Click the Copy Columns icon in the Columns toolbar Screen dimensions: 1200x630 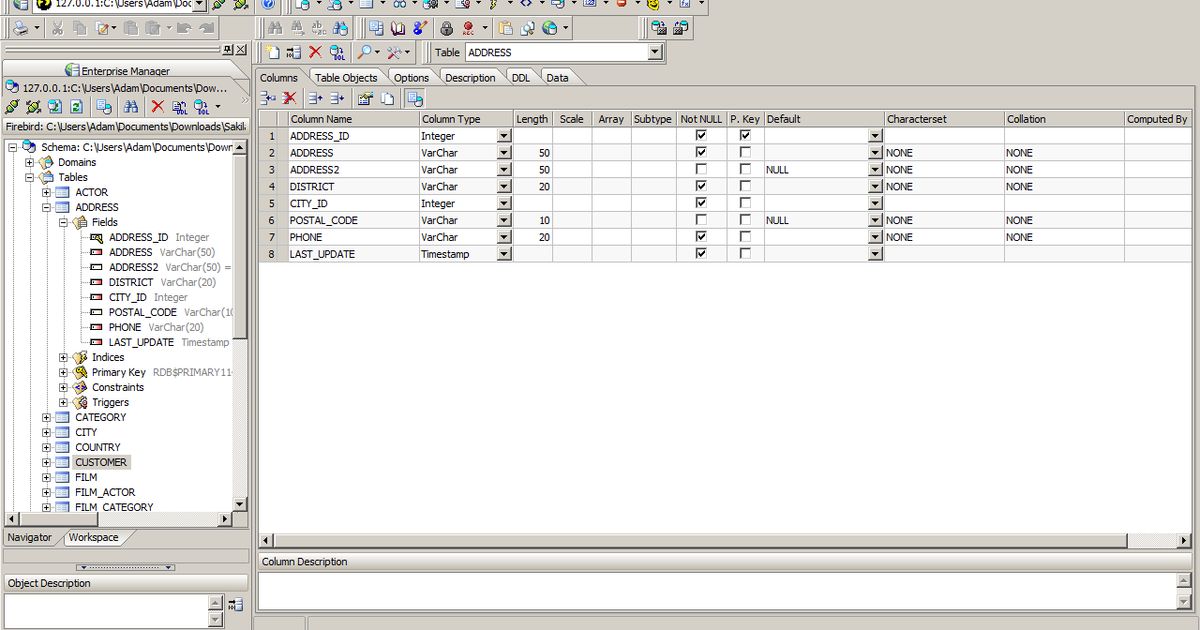coord(387,96)
